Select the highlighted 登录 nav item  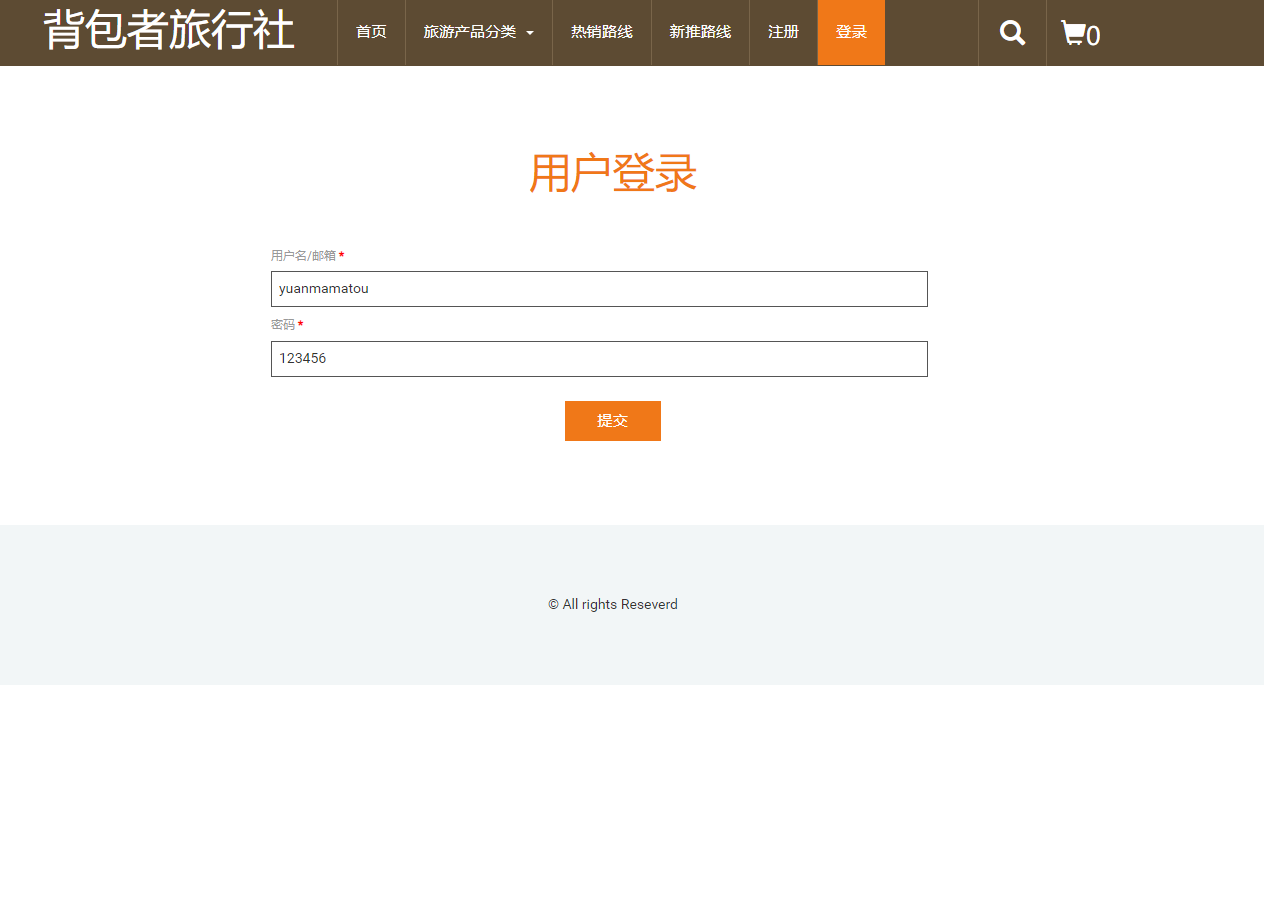tap(851, 31)
